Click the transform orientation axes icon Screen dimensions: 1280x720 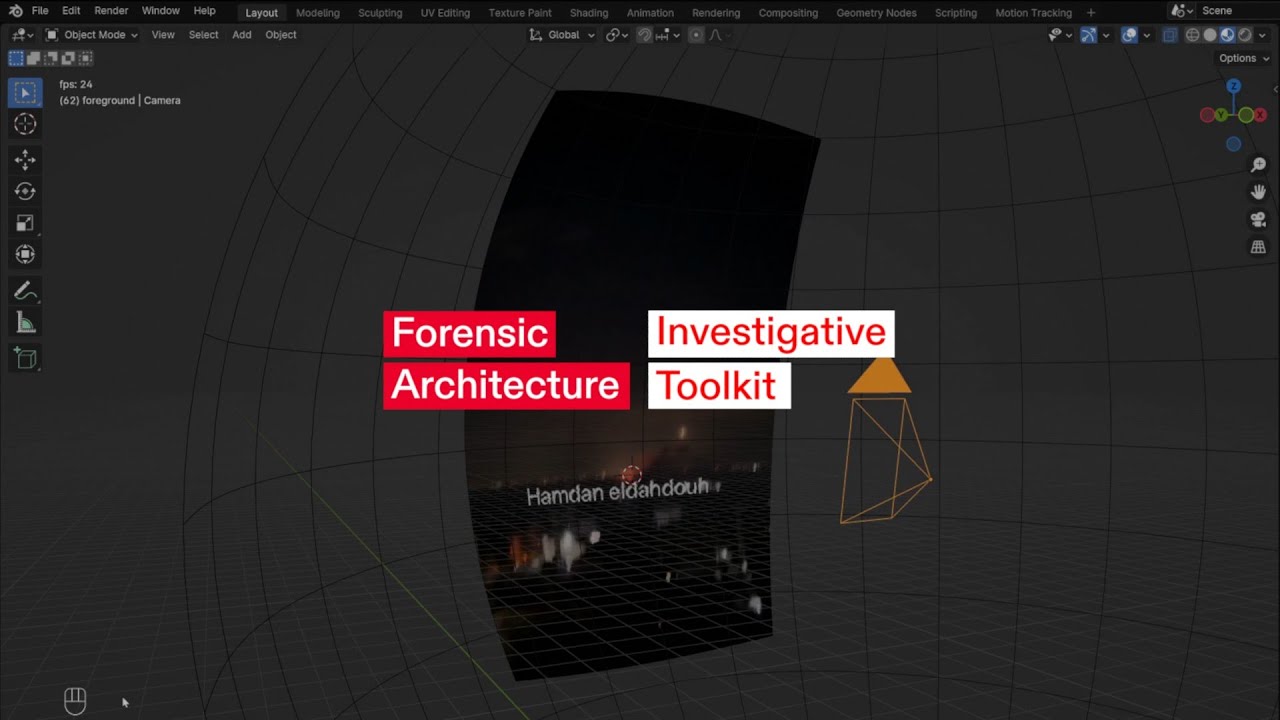coord(535,35)
